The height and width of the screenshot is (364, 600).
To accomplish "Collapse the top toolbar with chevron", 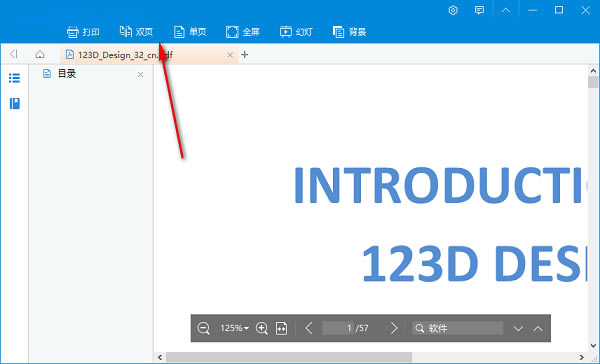I will pyautogui.click(x=506, y=10).
